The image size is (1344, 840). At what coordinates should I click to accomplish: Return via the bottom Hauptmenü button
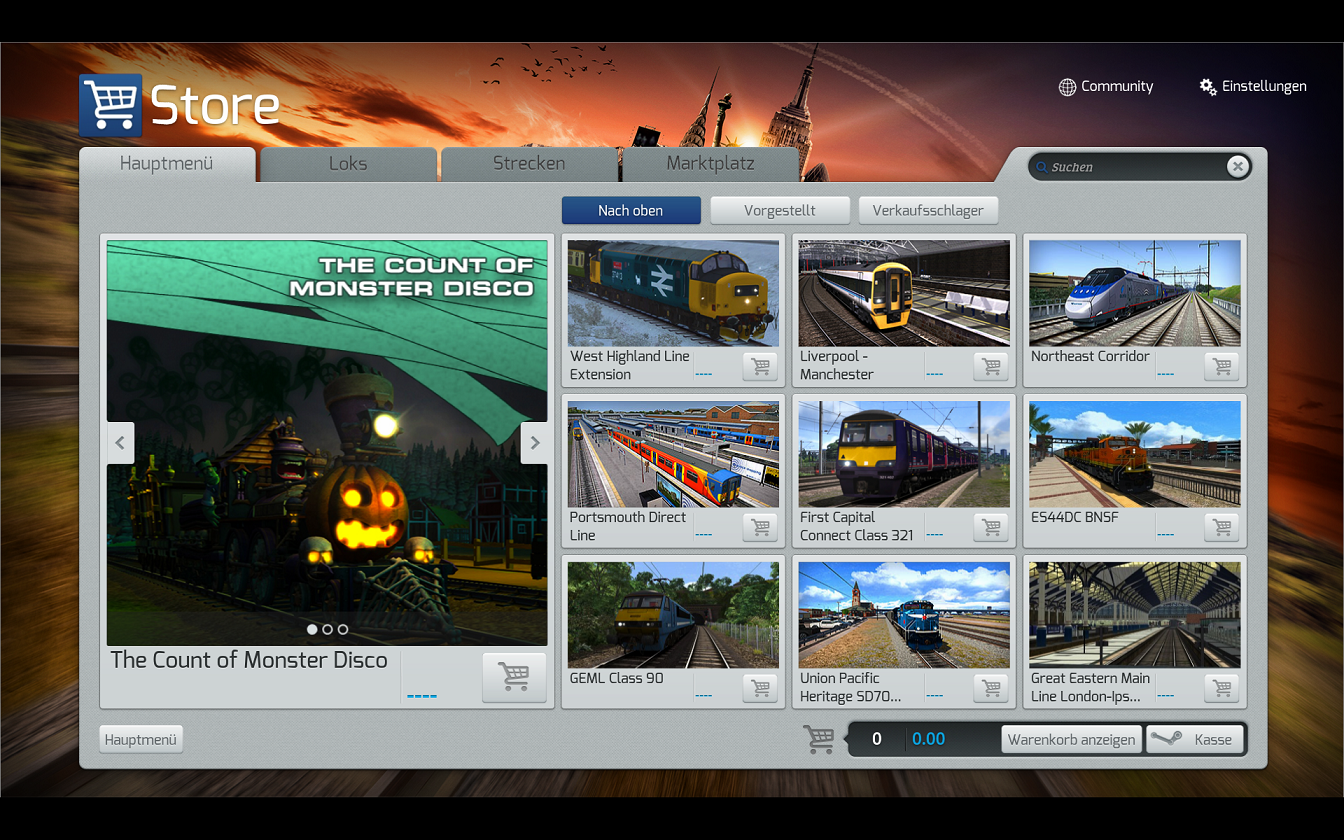[x=141, y=740]
